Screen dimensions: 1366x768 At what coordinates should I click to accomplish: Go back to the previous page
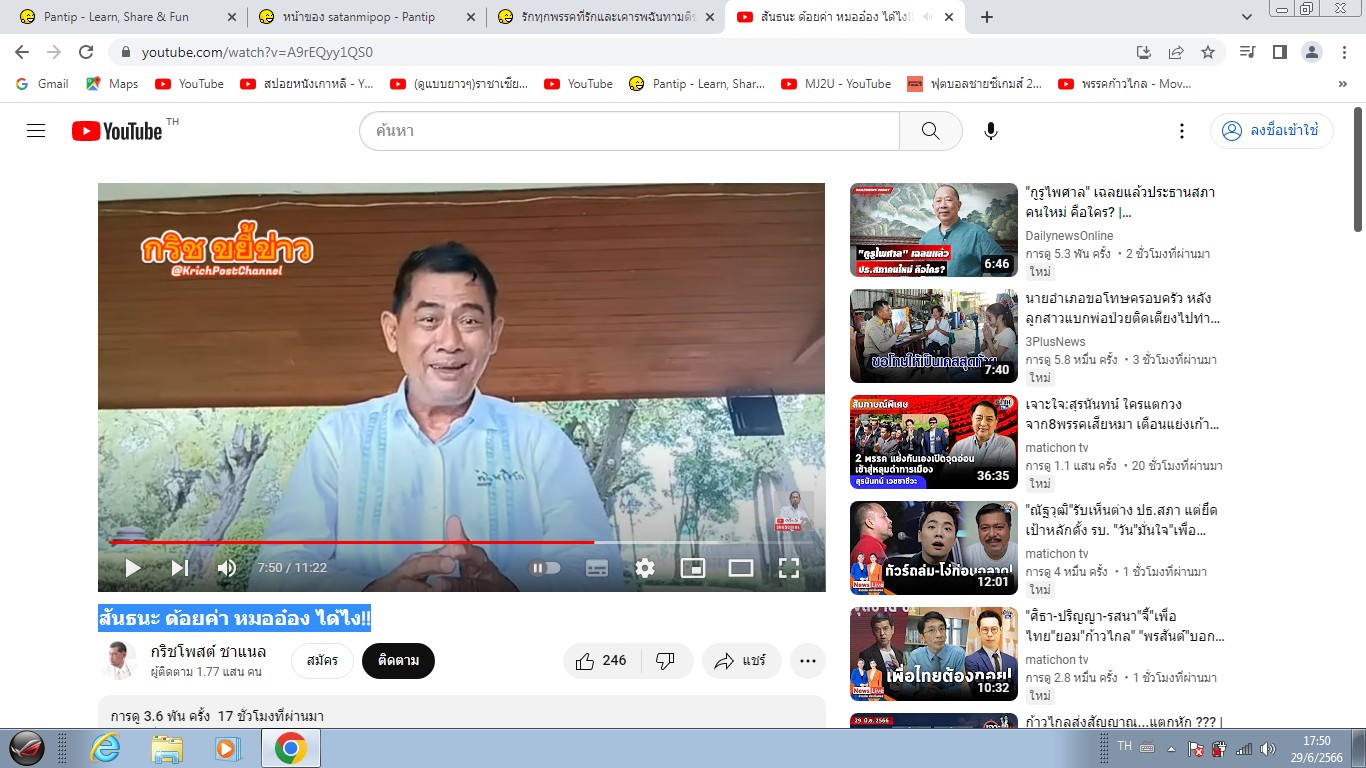click(22, 52)
